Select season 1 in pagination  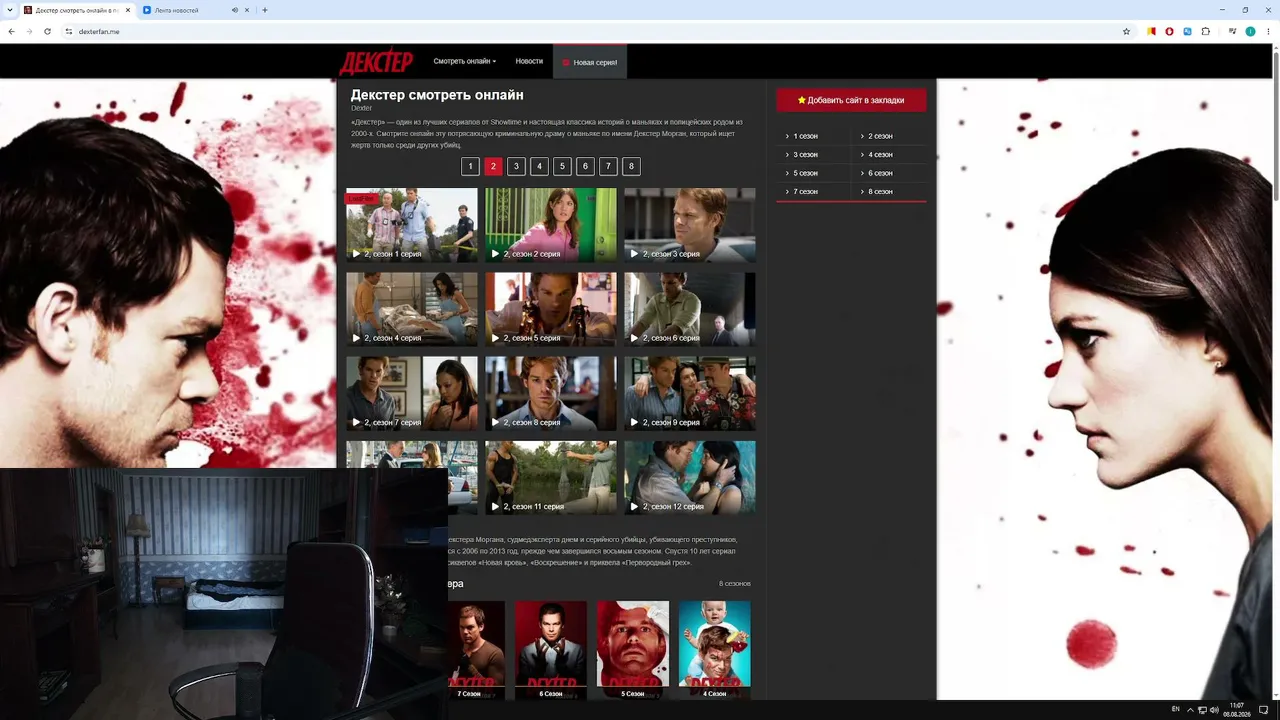pos(470,166)
